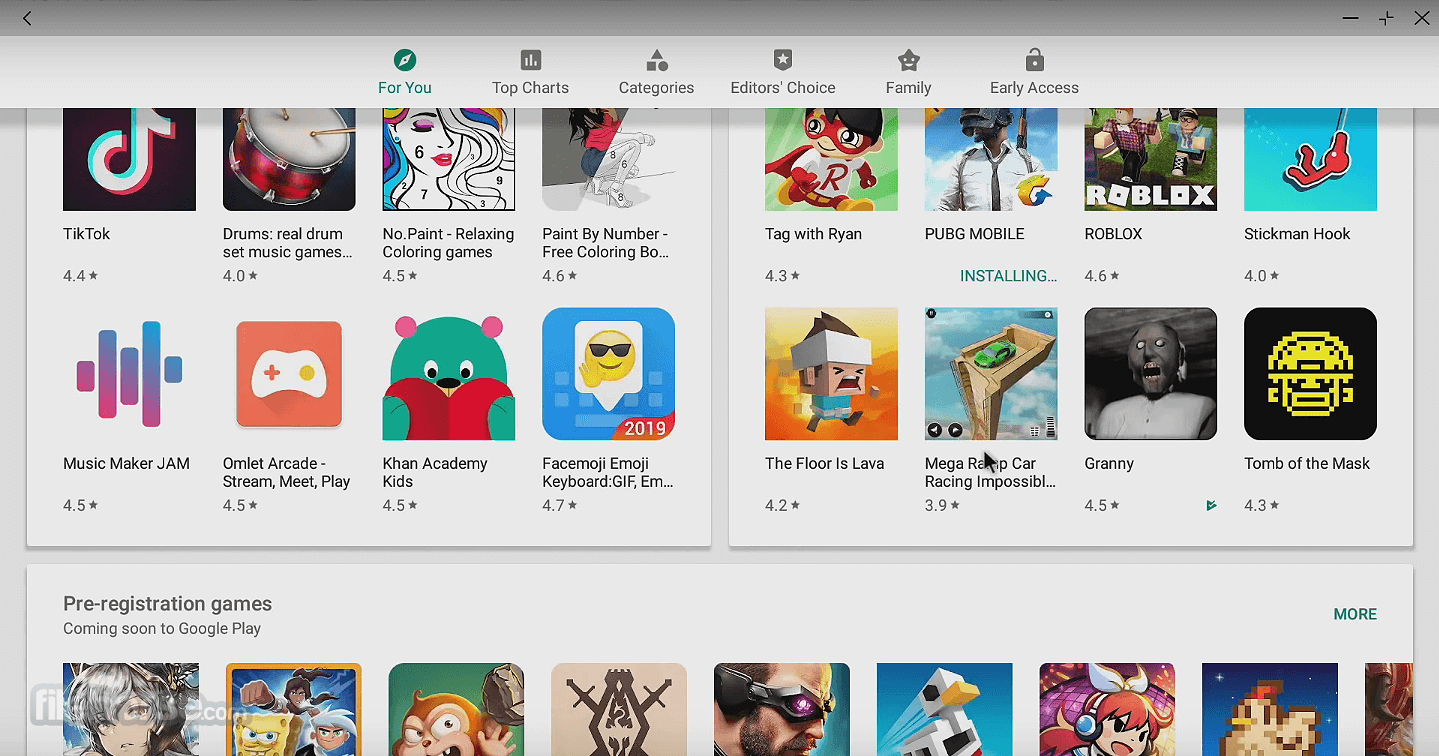Select the monkey with rock game thumbnail

pyautogui.click(x=456, y=709)
